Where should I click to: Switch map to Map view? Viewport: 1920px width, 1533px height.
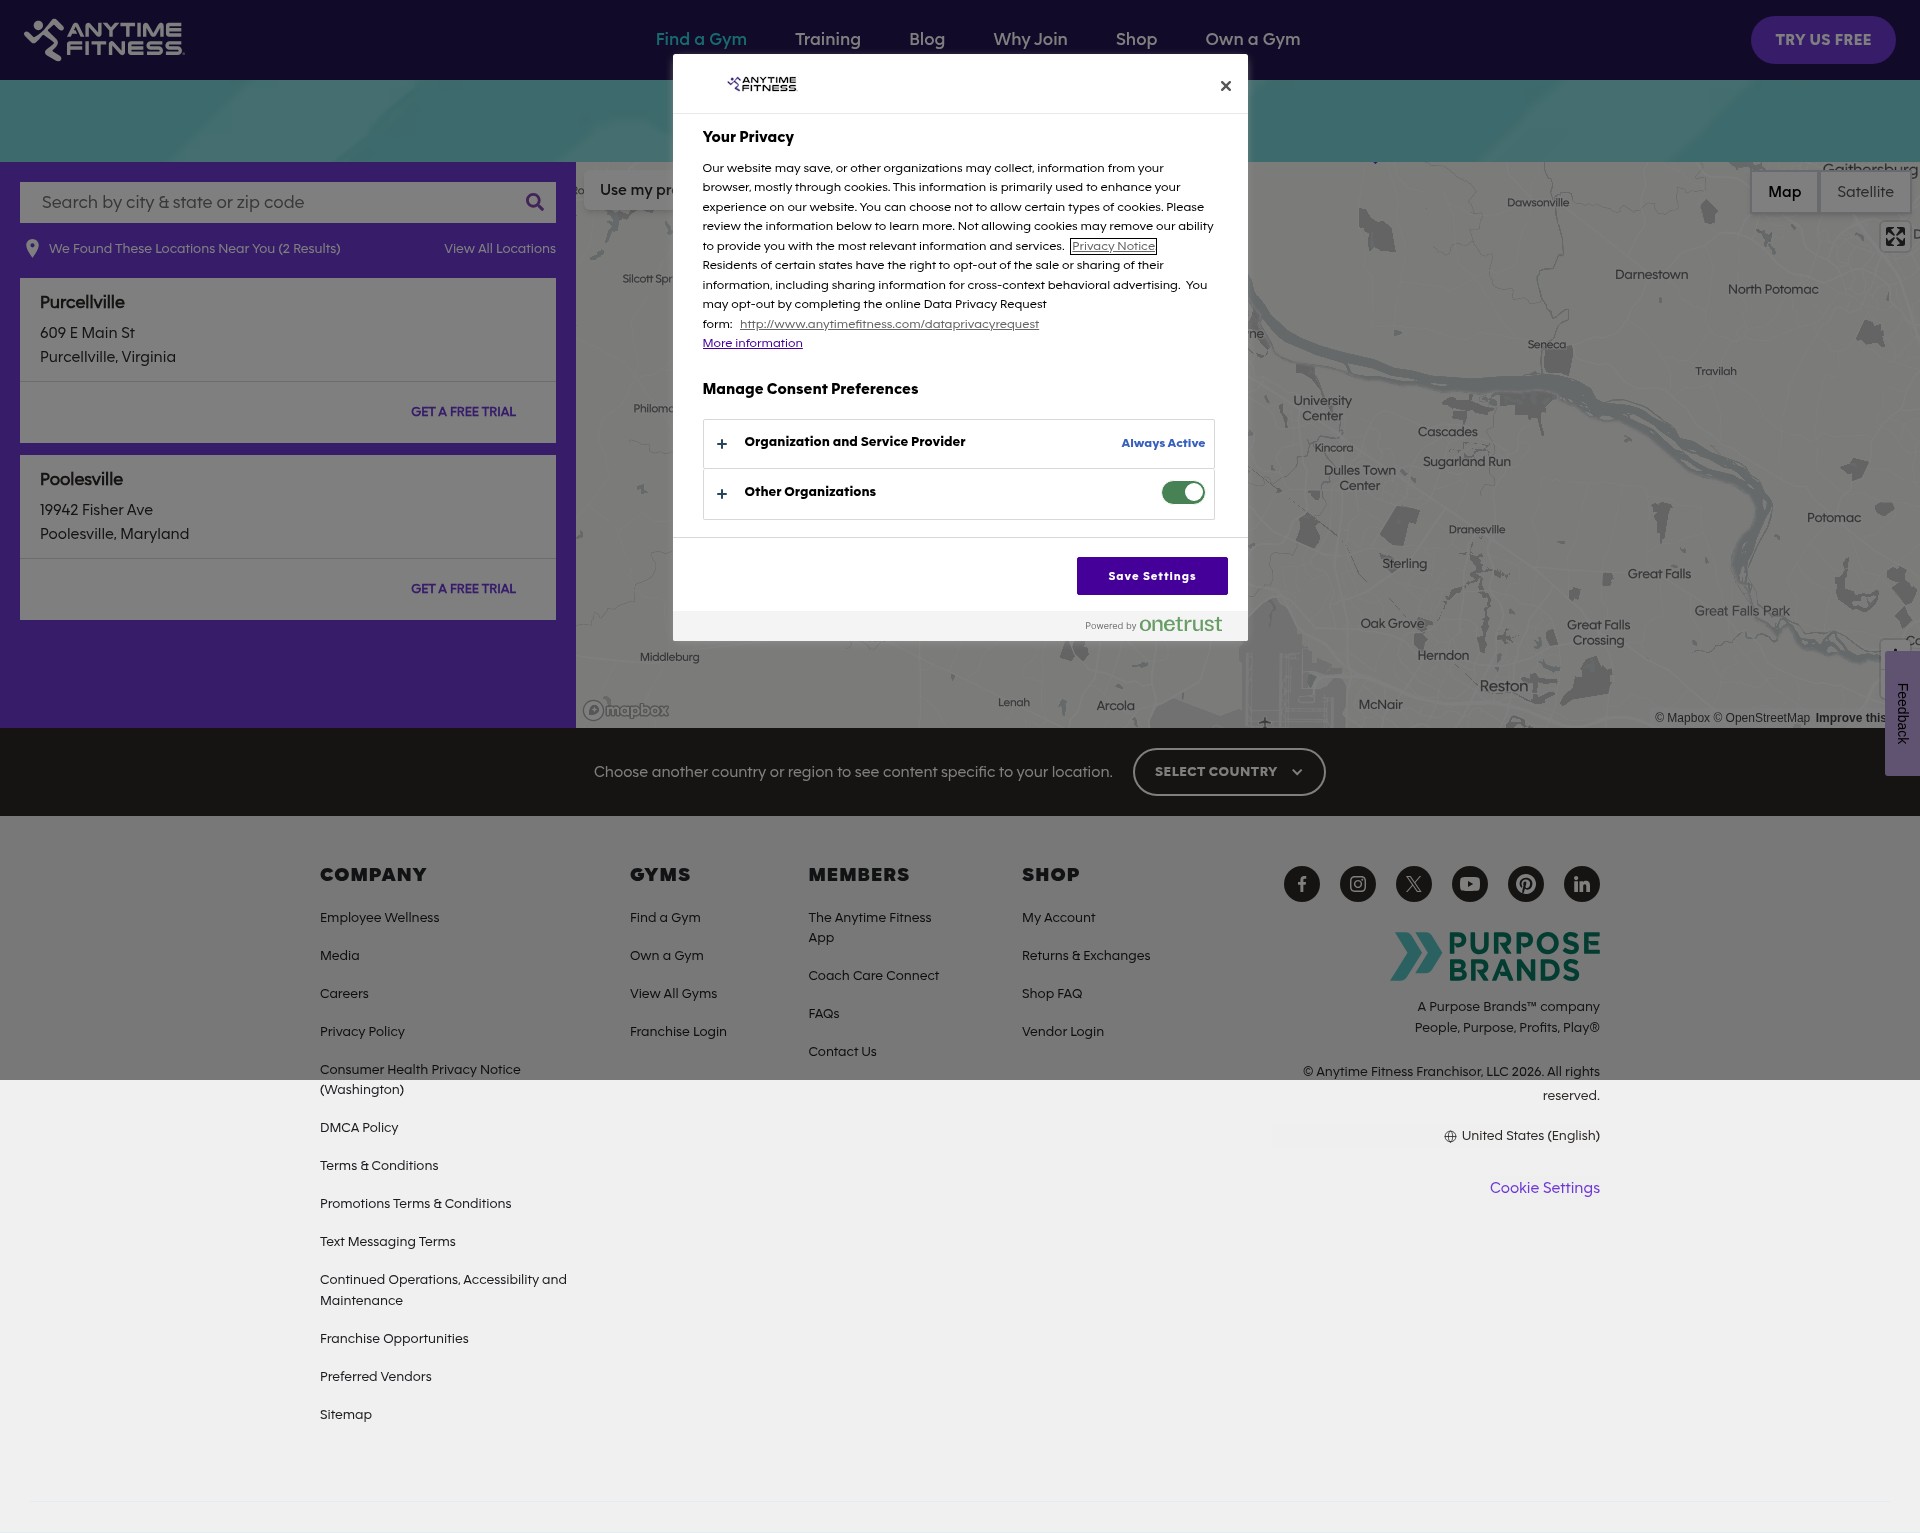(x=1784, y=192)
